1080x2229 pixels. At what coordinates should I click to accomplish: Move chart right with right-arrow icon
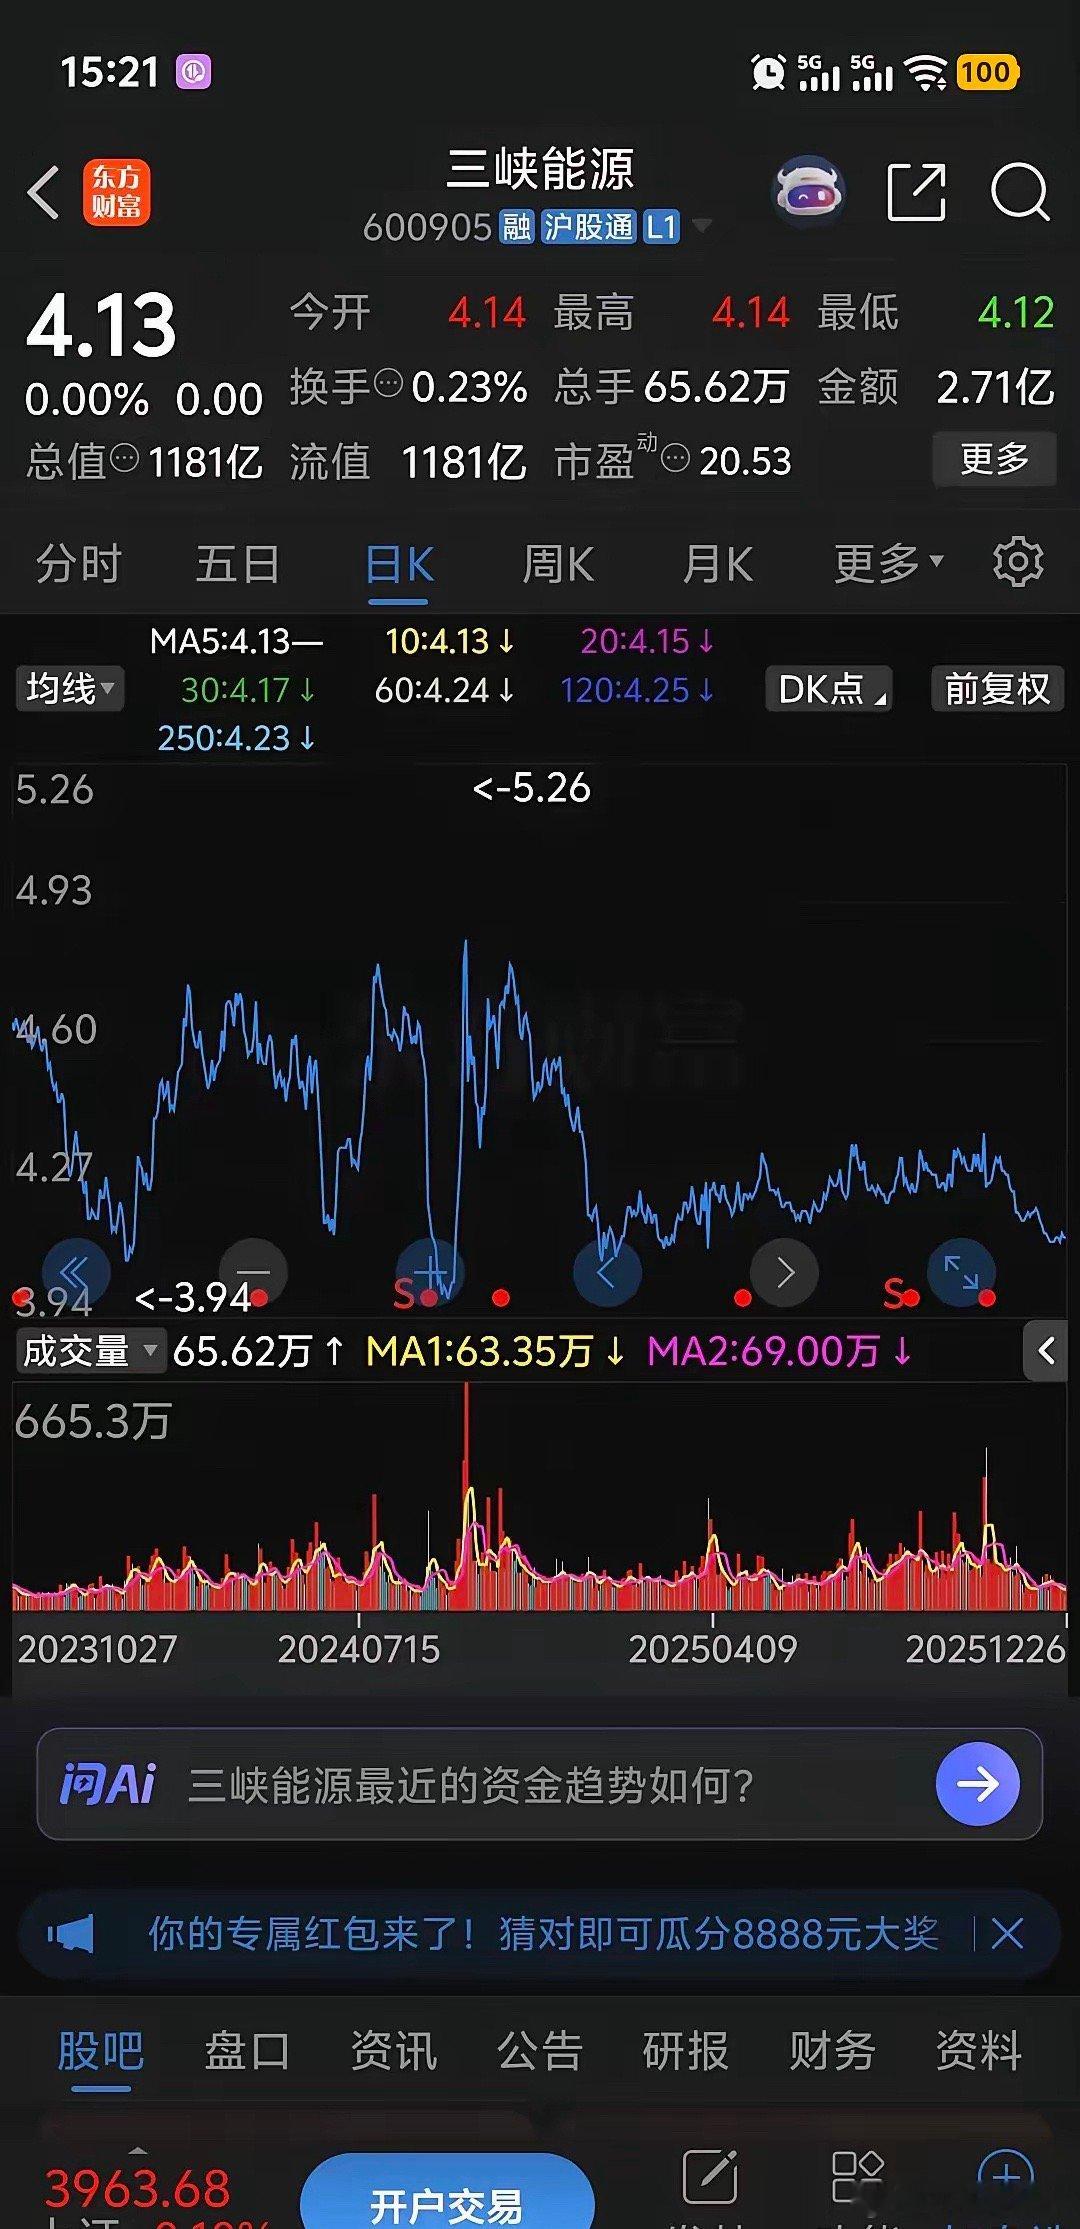pos(785,1272)
